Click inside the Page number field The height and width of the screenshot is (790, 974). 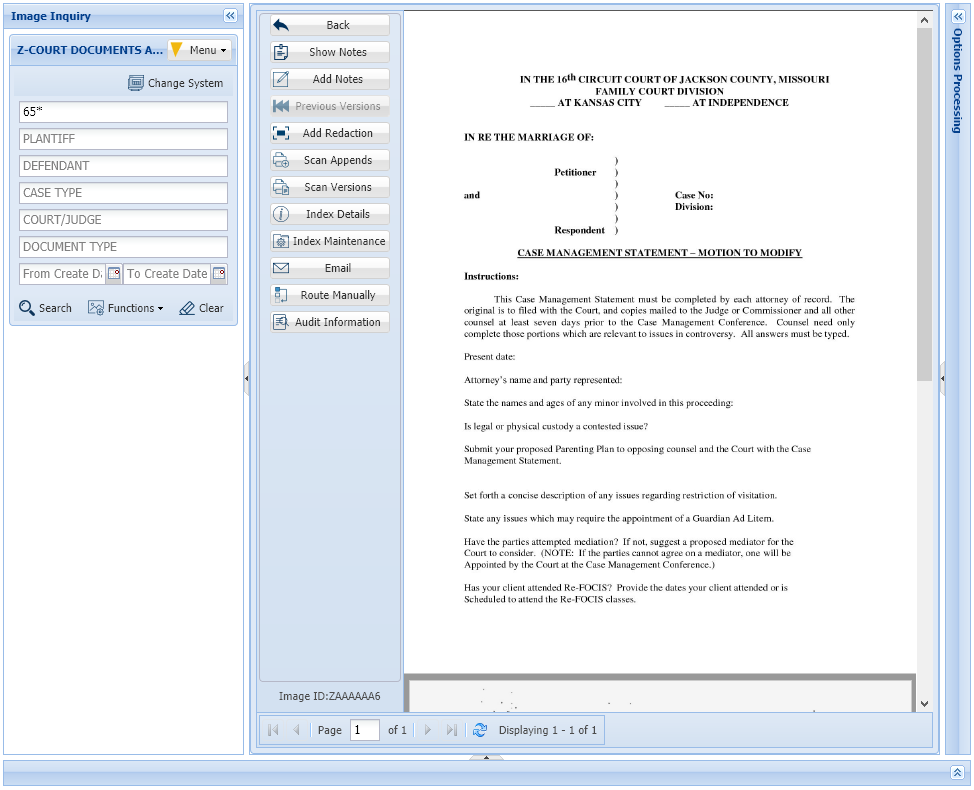pos(364,730)
